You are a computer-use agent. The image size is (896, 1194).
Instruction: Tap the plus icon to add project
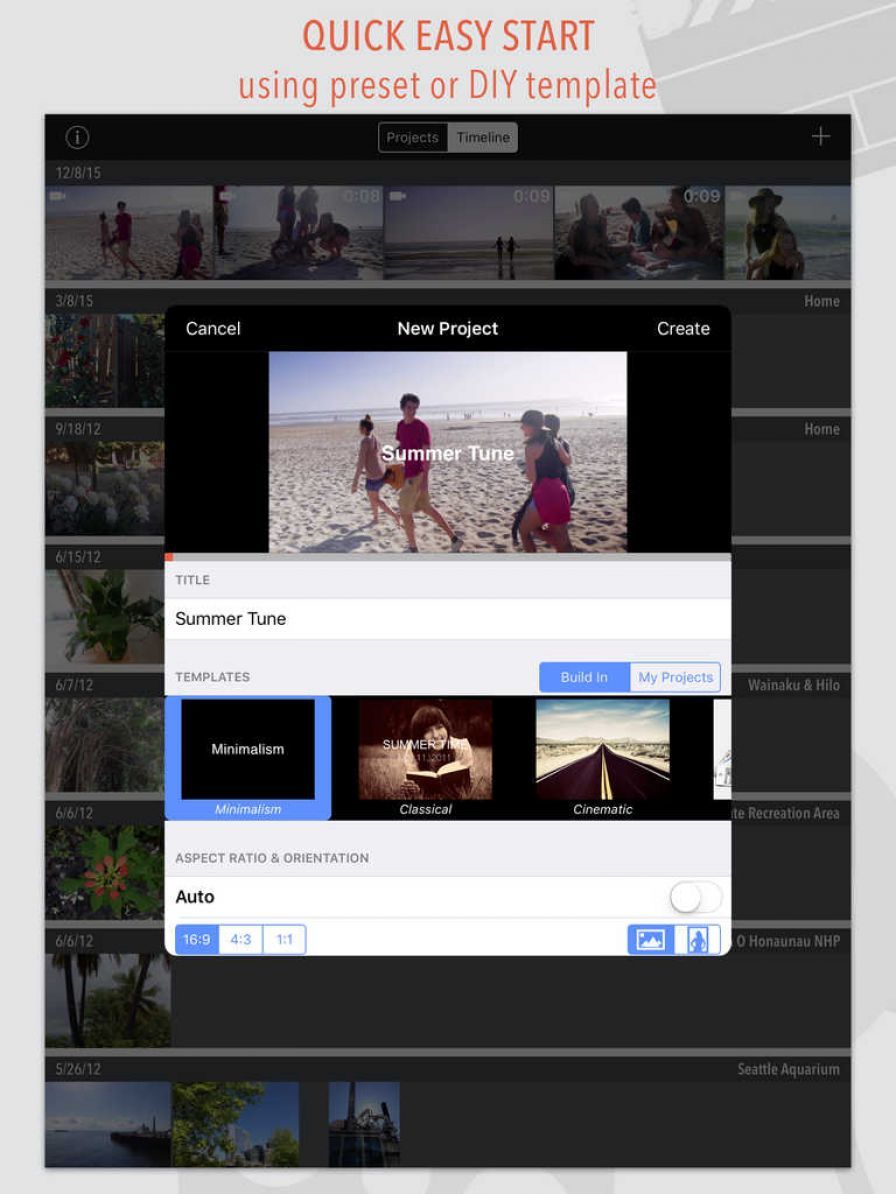point(821,137)
